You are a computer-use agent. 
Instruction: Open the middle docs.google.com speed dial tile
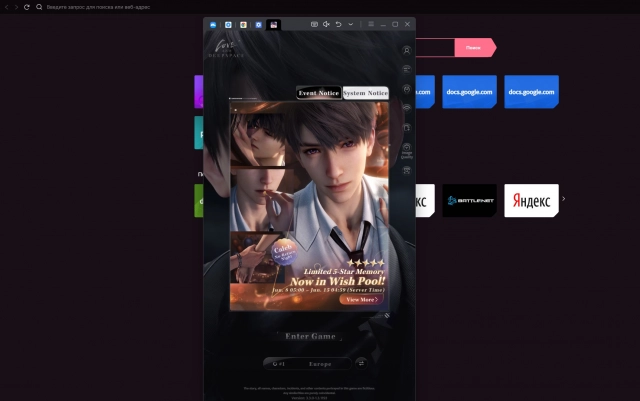point(469,92)
